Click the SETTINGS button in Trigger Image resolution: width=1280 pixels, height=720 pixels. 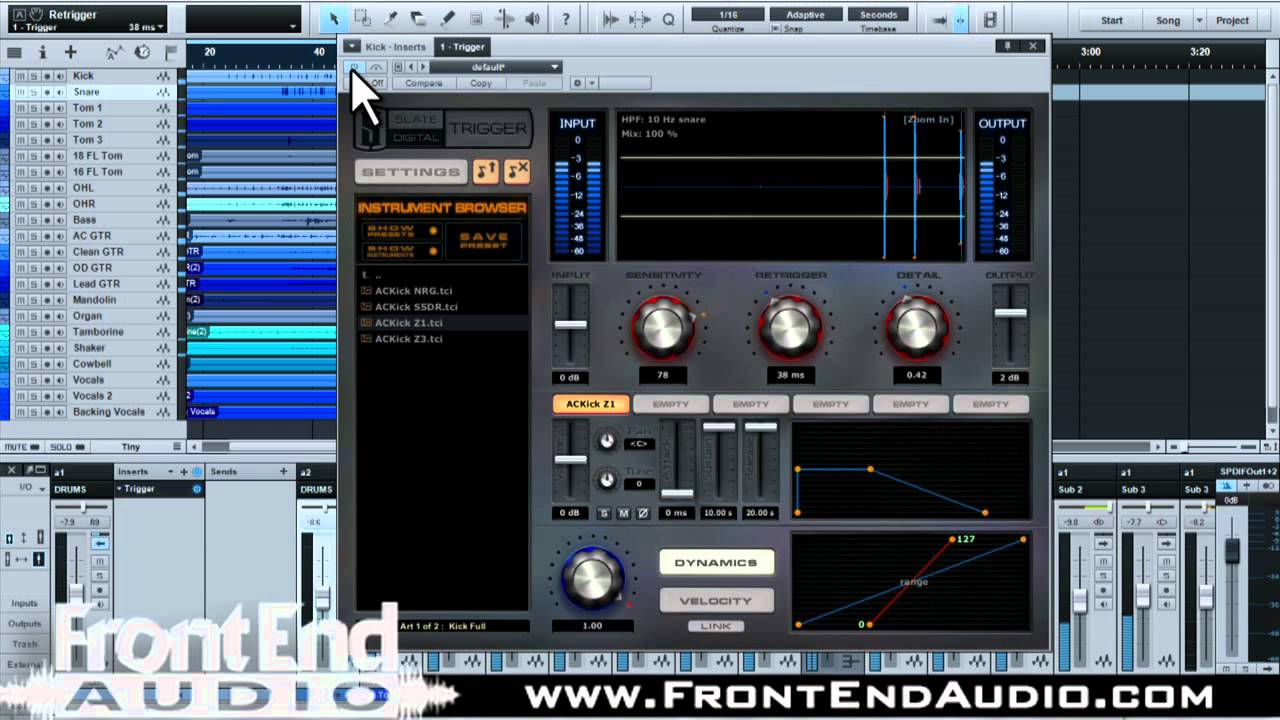click(410, 172)
